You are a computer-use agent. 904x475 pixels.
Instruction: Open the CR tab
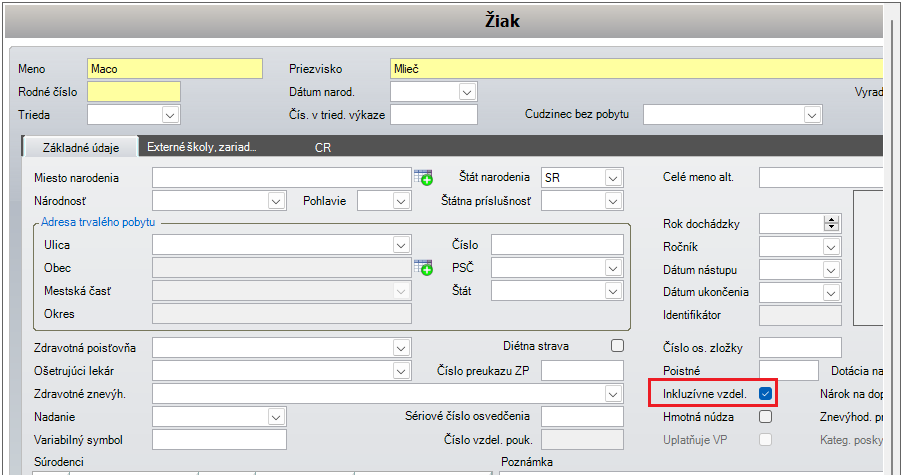point(323,147)
